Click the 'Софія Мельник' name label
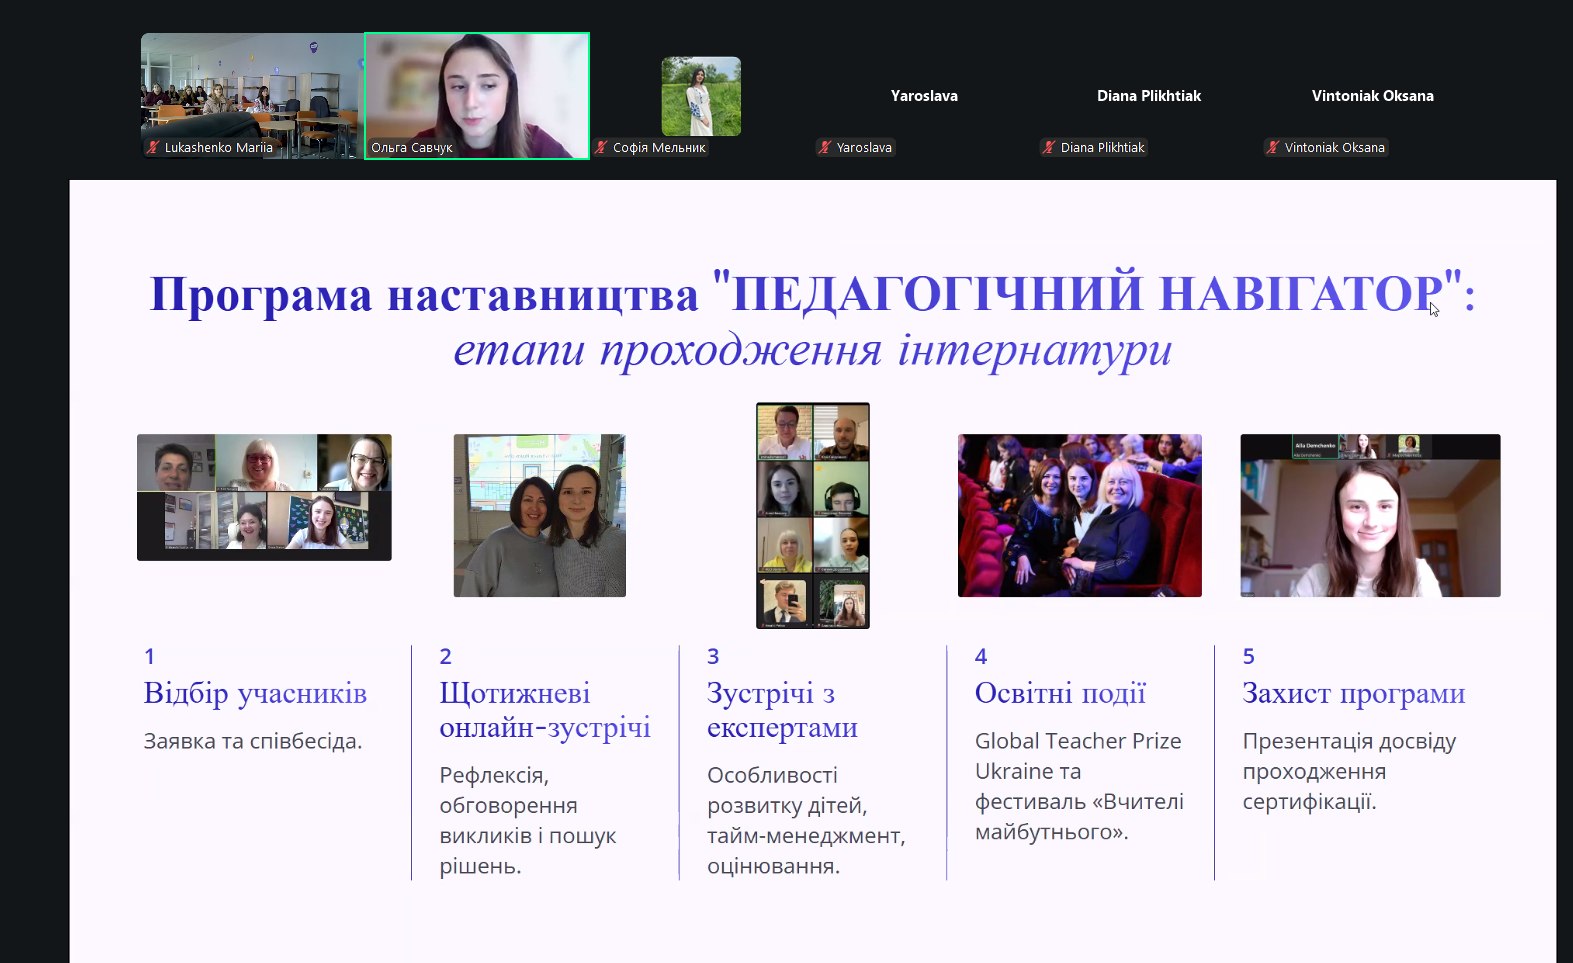1573x963 pixels. [659, 148]
